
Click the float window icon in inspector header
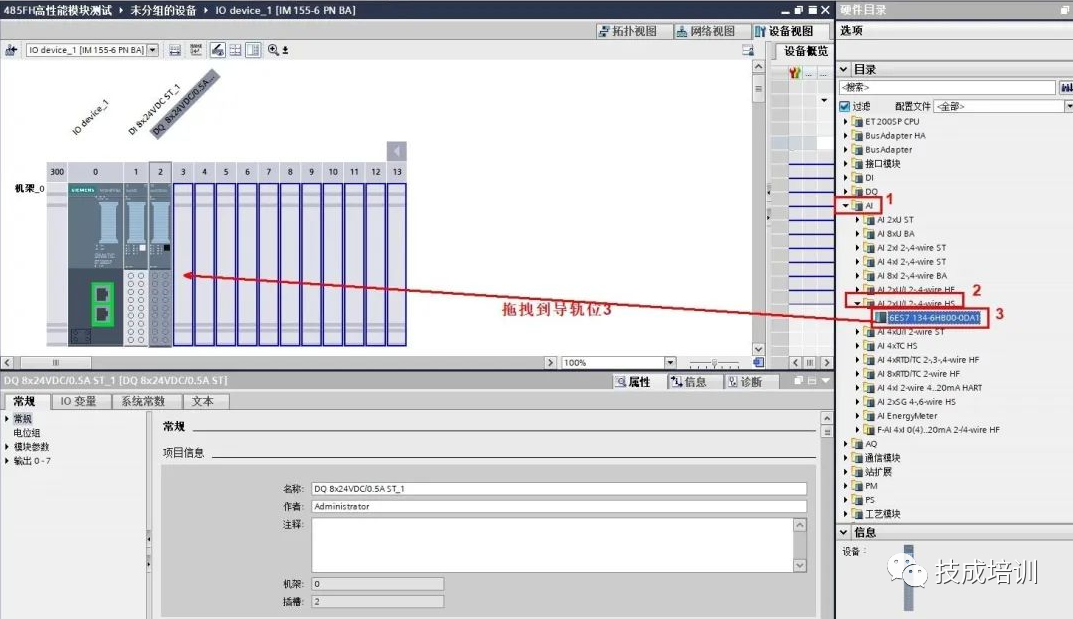798,380
